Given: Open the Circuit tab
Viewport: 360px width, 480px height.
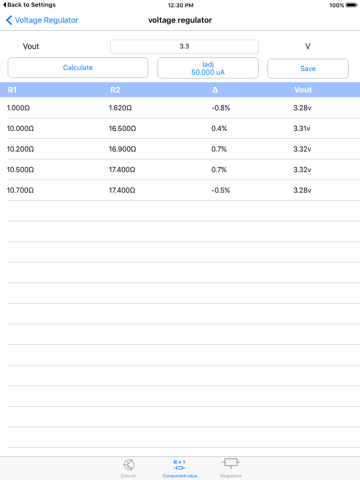Looking at the screenshot, I should pyautogui.click(x=129, y=468).
